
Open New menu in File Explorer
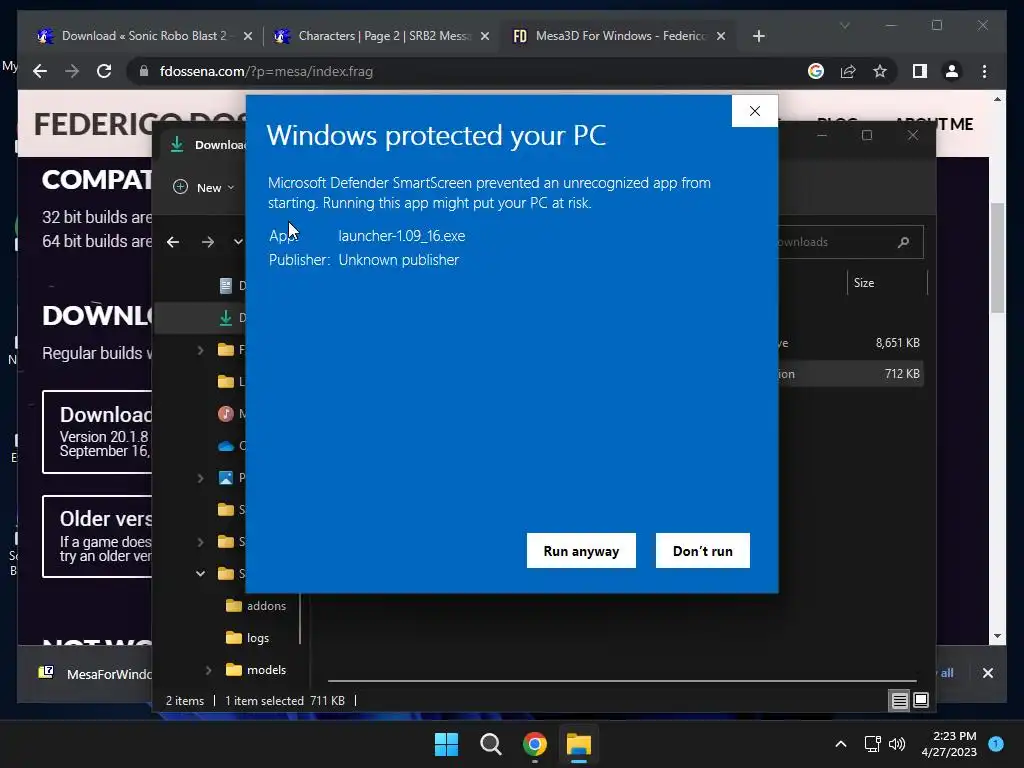203,187
